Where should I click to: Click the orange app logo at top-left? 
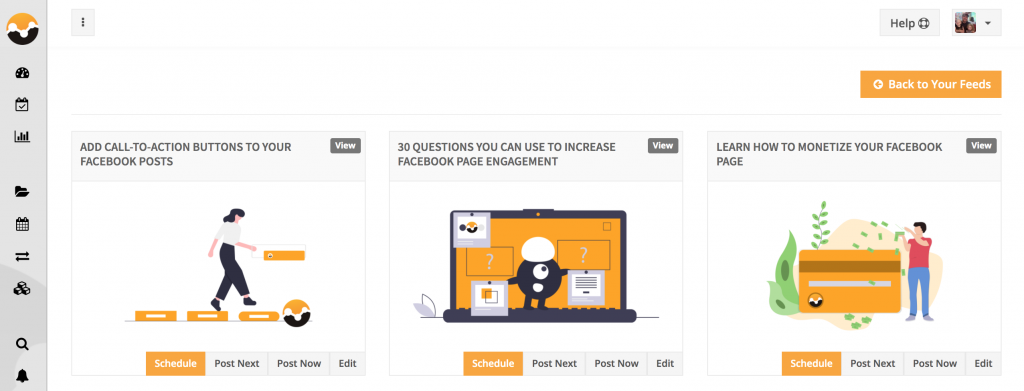(23, 29)
